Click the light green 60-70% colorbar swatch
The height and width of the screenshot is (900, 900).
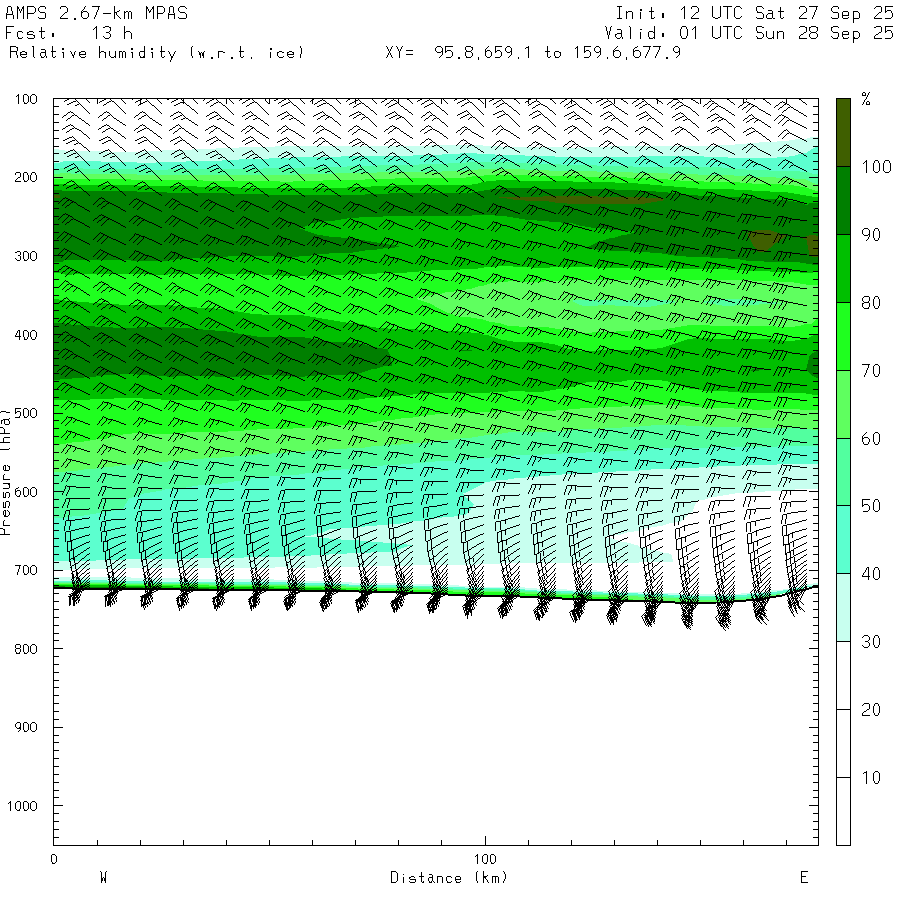pos(843,405)
